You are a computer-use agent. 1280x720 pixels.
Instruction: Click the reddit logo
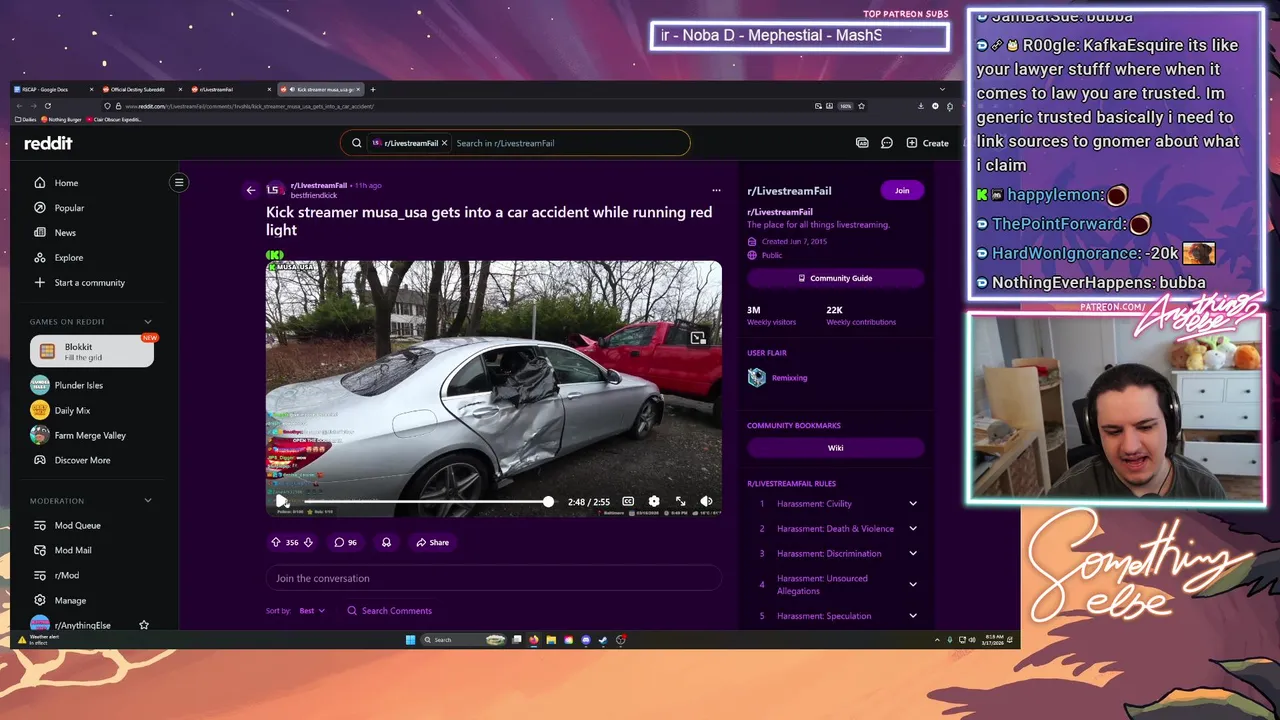click(48, 143)
